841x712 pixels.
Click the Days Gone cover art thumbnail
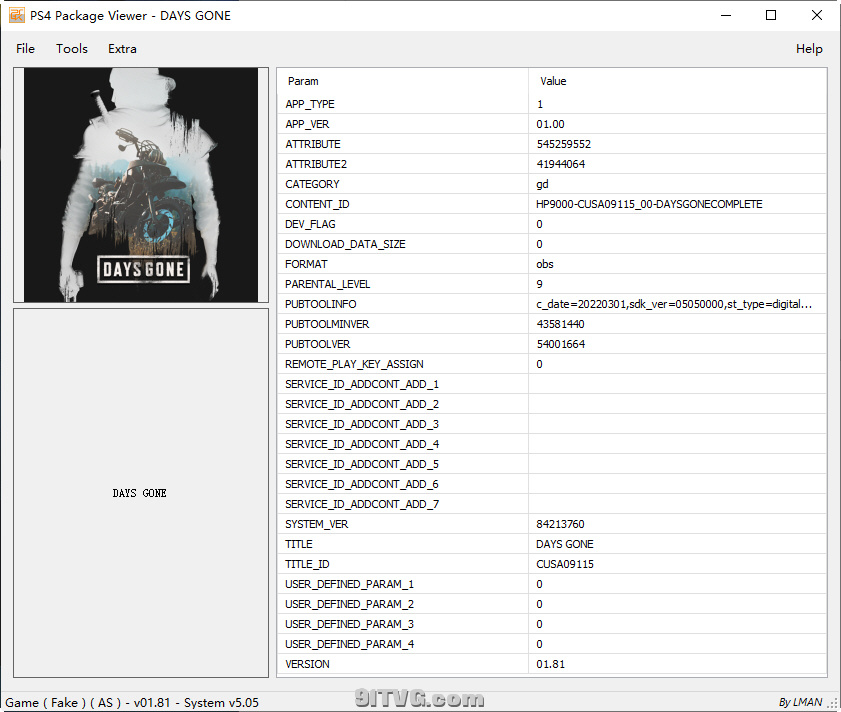click(x=140, y=185)
